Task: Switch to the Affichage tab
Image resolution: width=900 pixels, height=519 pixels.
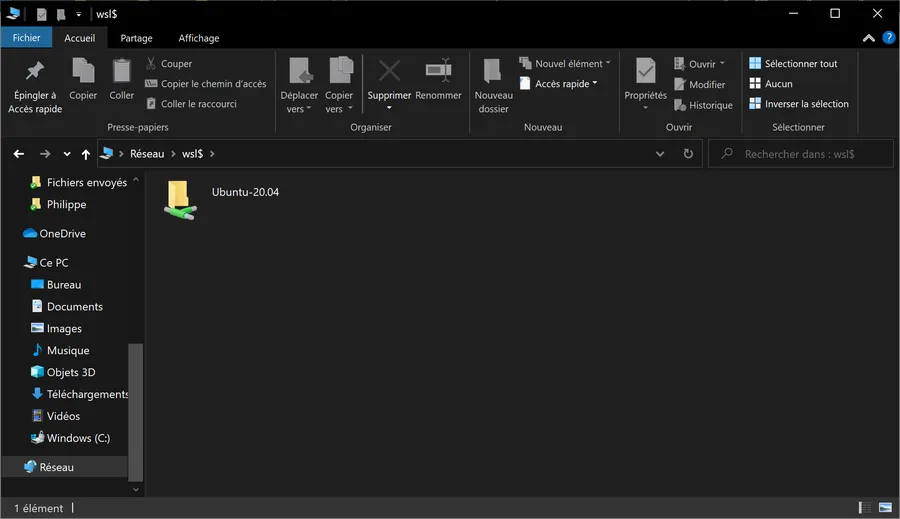Action: (199, 38)
